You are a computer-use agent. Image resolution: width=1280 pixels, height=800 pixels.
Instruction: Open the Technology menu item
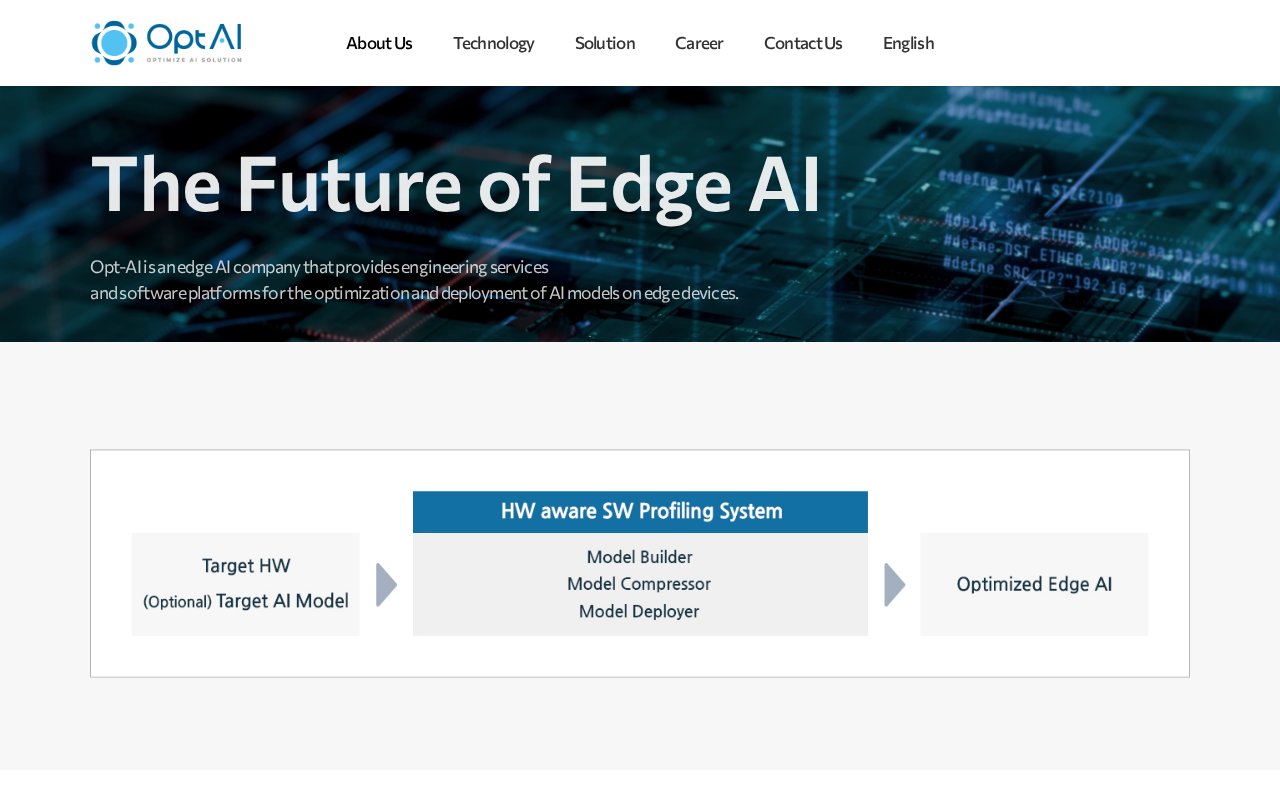point(494,43)
